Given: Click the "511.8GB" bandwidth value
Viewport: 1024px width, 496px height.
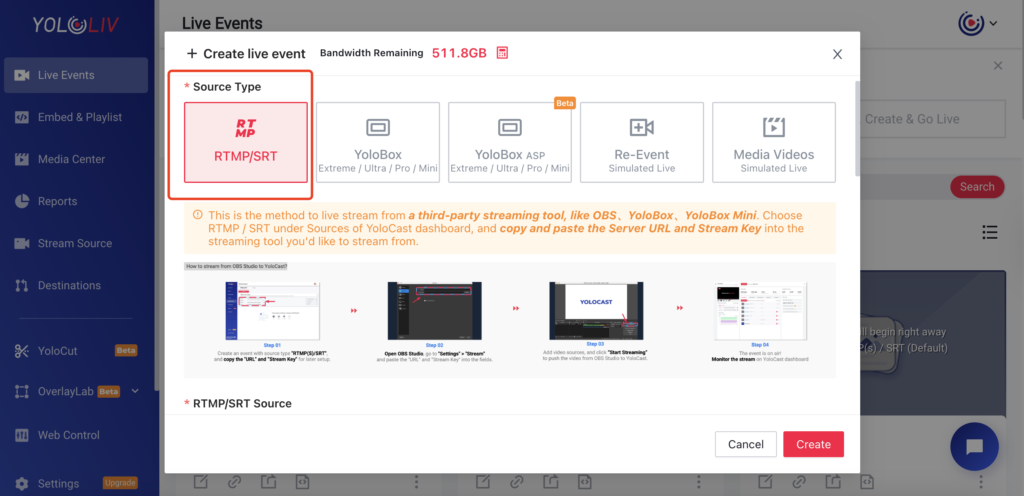Looking at the screenshot, I should (460, 54).
